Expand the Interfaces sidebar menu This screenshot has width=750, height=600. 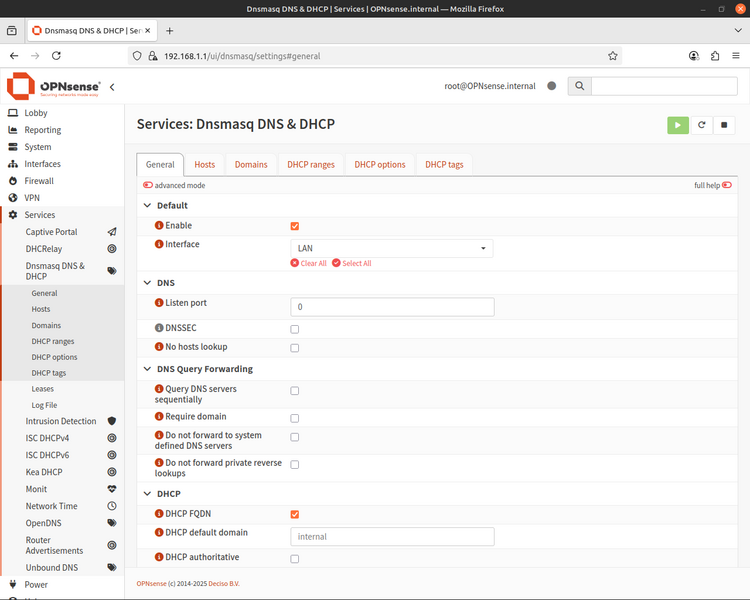[43, 164]
